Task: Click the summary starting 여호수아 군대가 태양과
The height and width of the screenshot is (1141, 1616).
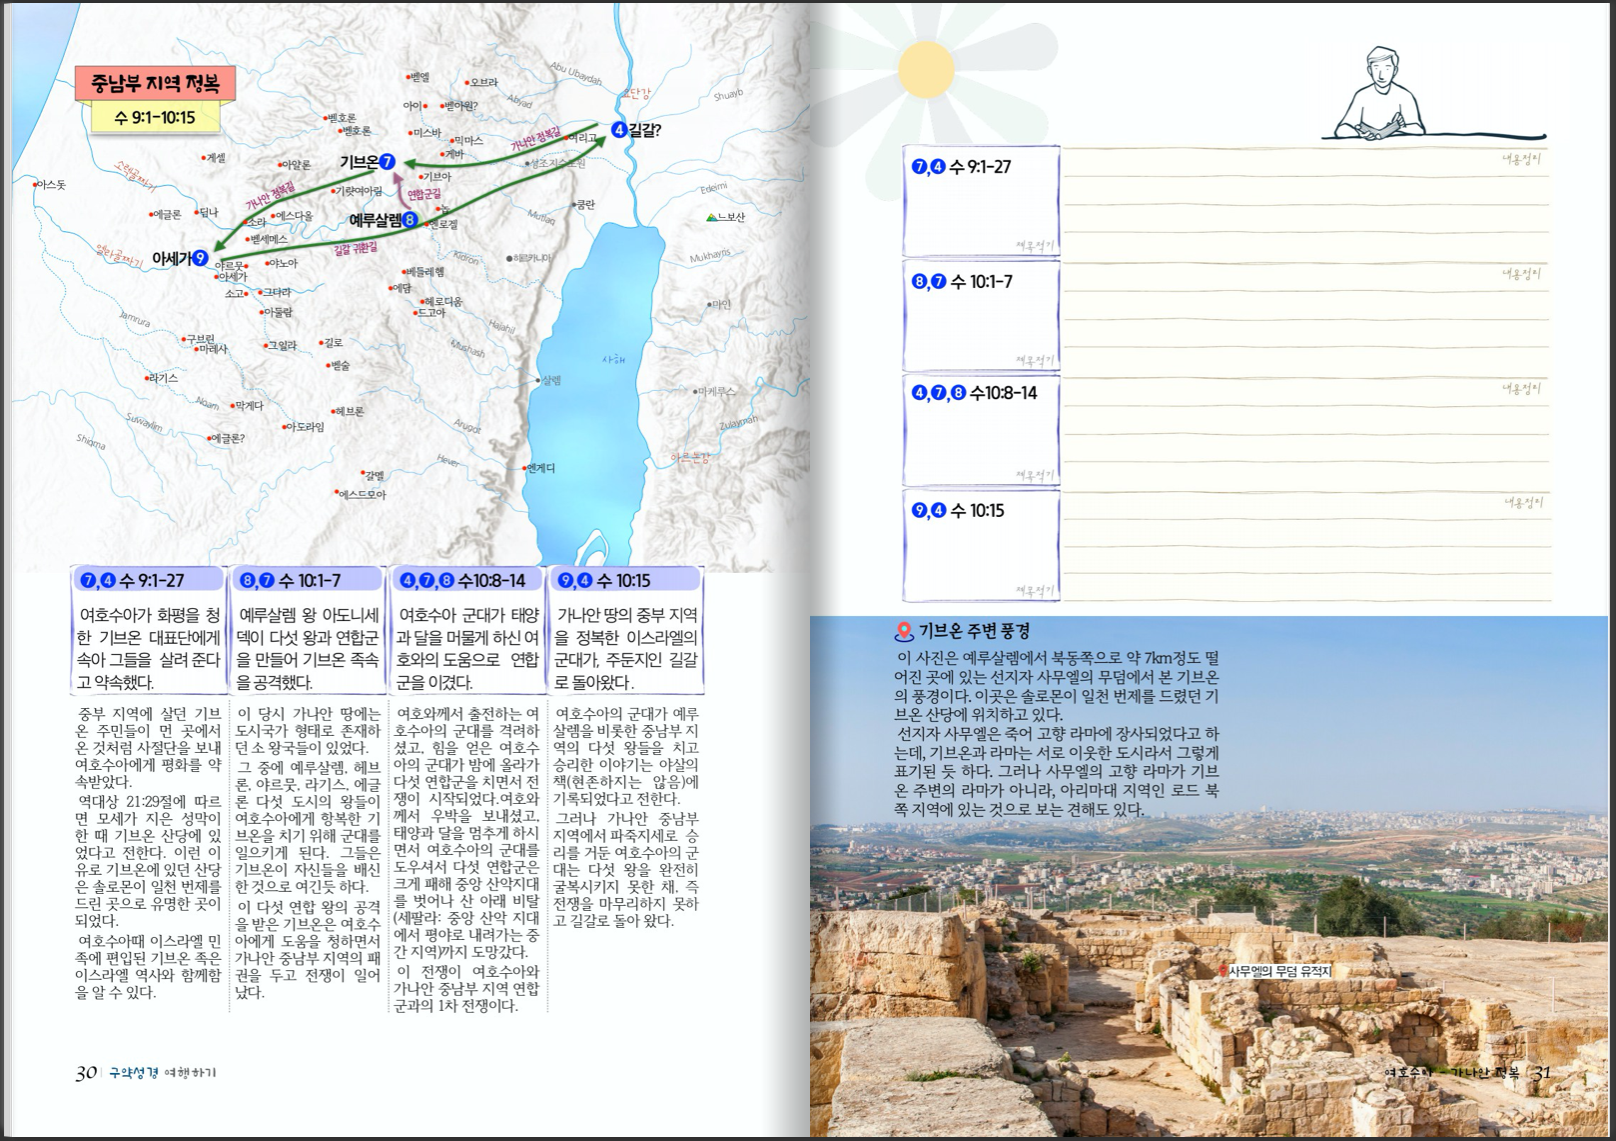Action: coord(468,649)
